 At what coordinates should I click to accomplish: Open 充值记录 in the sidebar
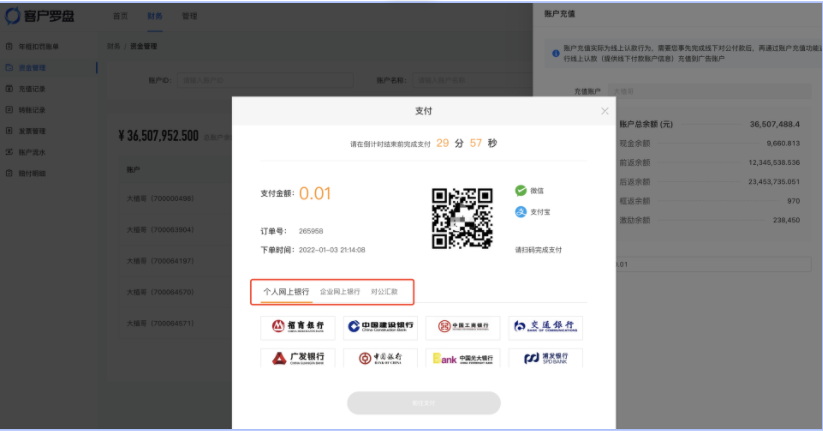(32, 89)
